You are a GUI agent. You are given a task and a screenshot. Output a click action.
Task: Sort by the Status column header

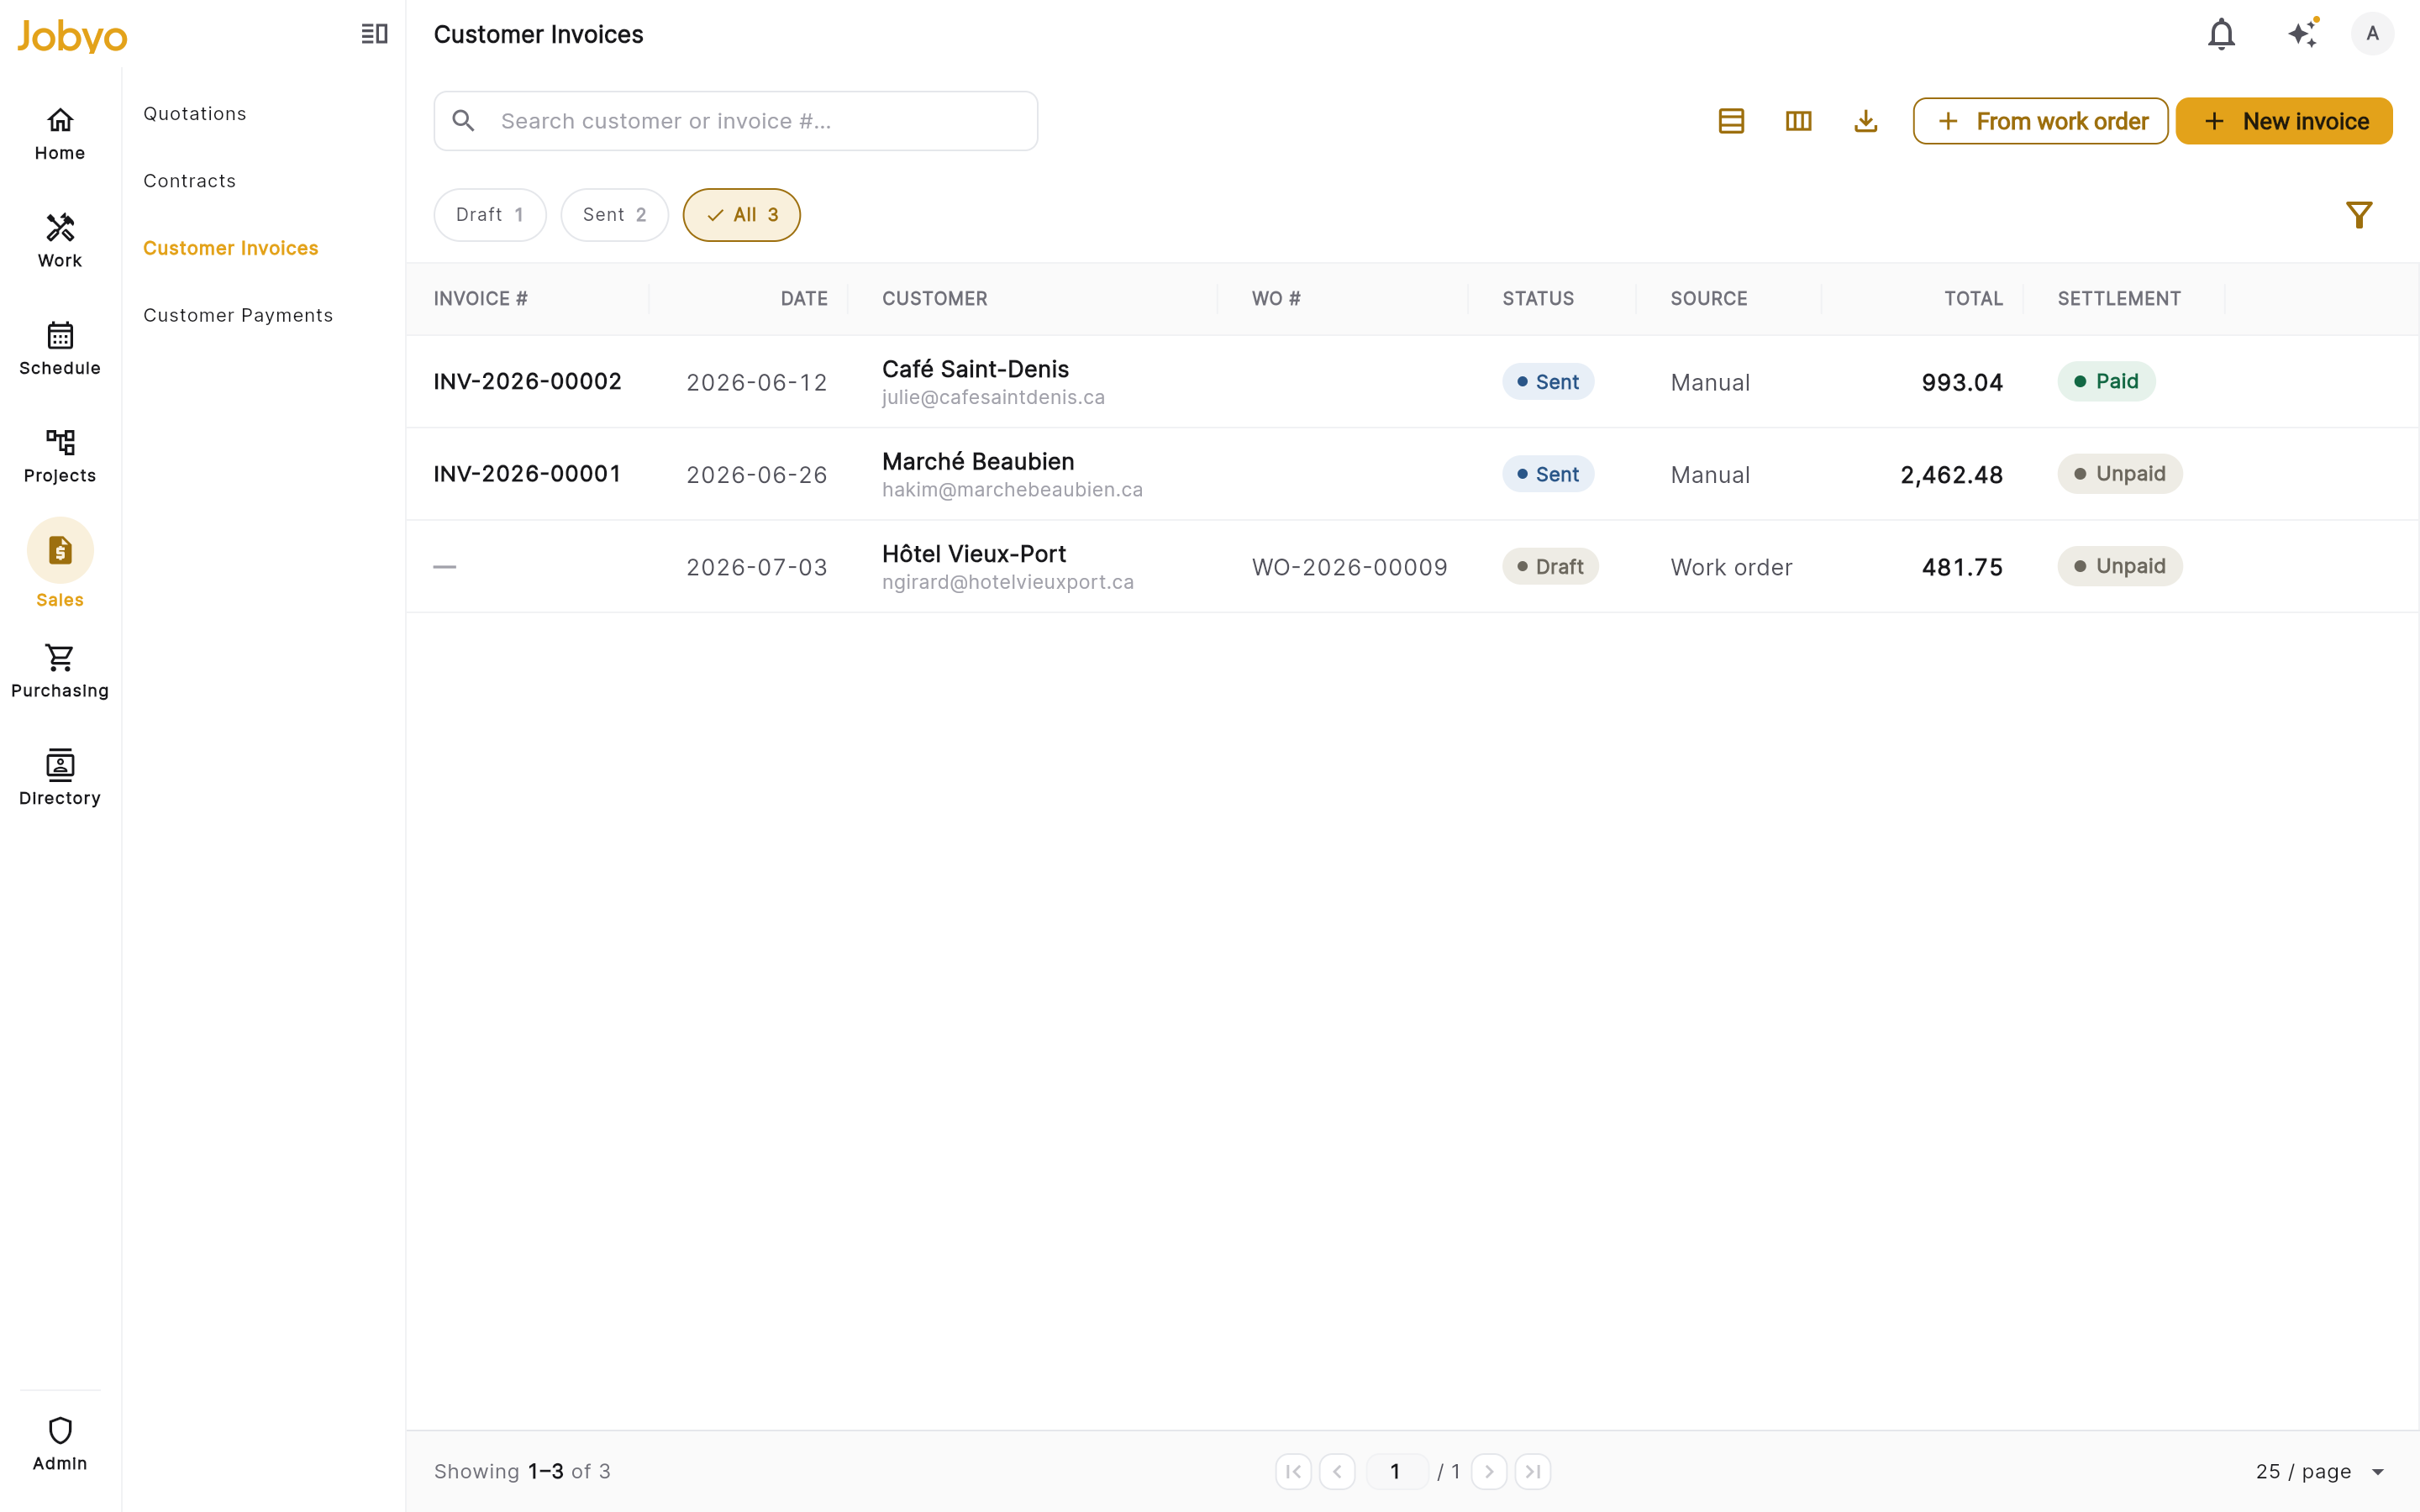[x=1538, y=299]
